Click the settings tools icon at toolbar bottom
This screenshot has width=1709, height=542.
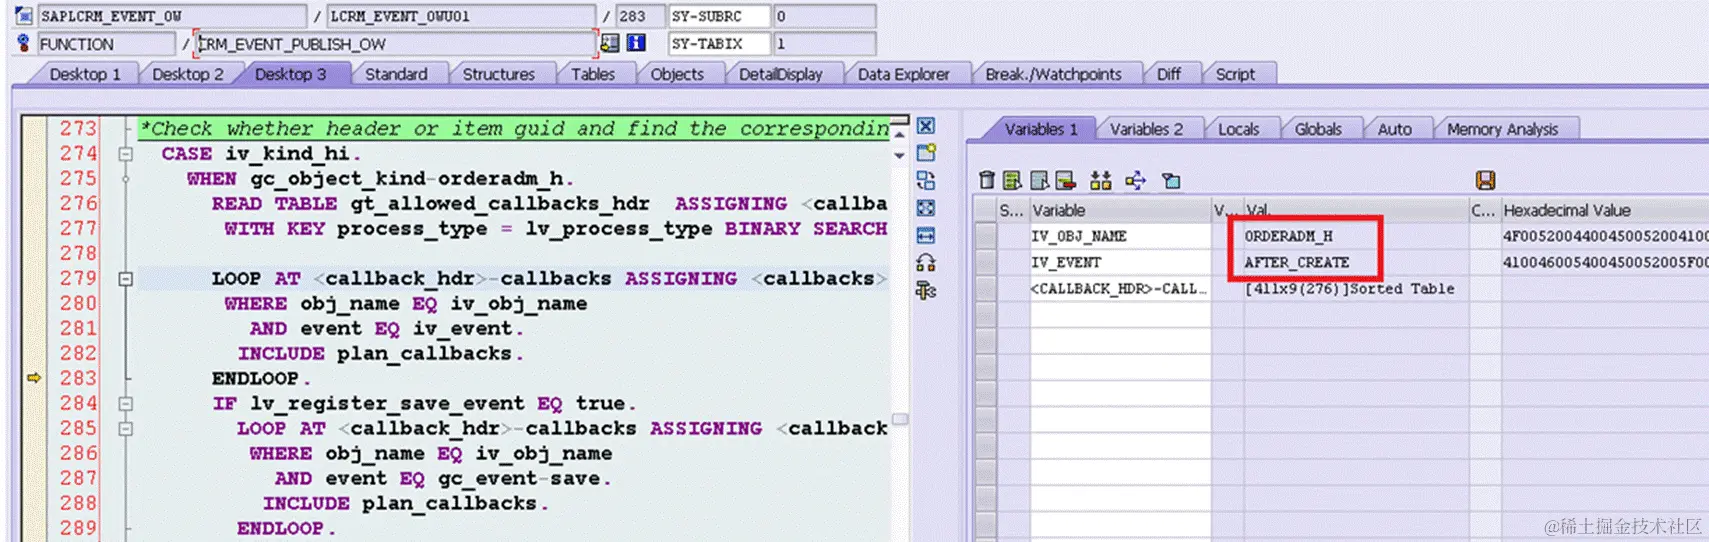(x=926, y=290)
